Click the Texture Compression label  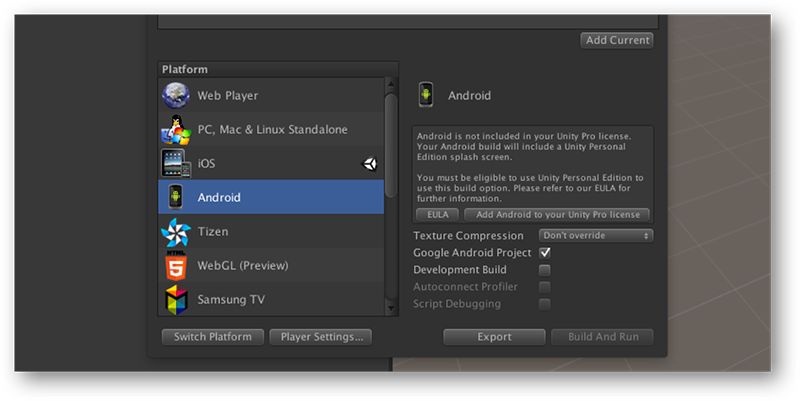click(468, 236)
